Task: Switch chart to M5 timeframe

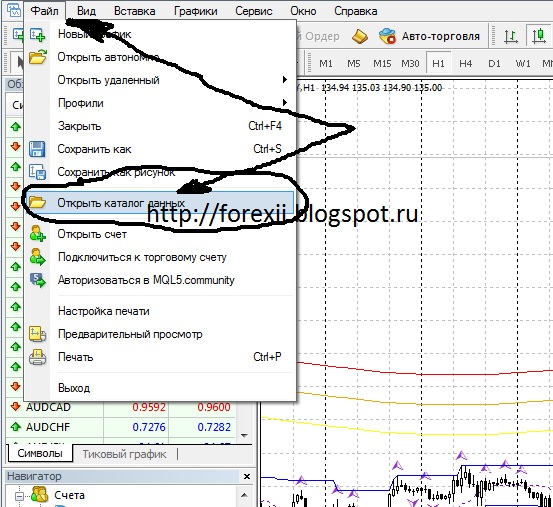Action: pos(353,63)
